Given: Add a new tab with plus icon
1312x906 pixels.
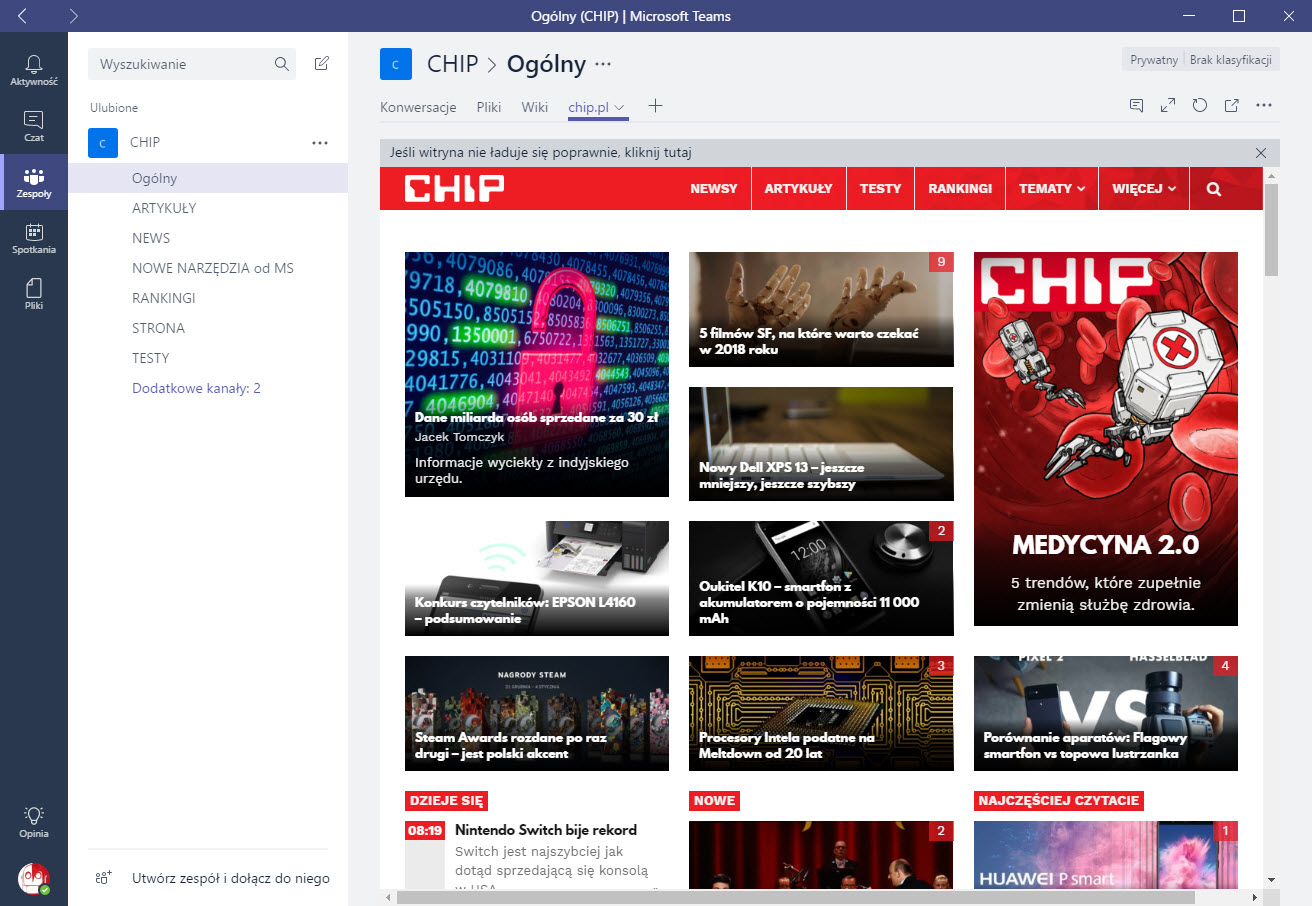Looking at the screenshot, I should click(x=655, y=106).
